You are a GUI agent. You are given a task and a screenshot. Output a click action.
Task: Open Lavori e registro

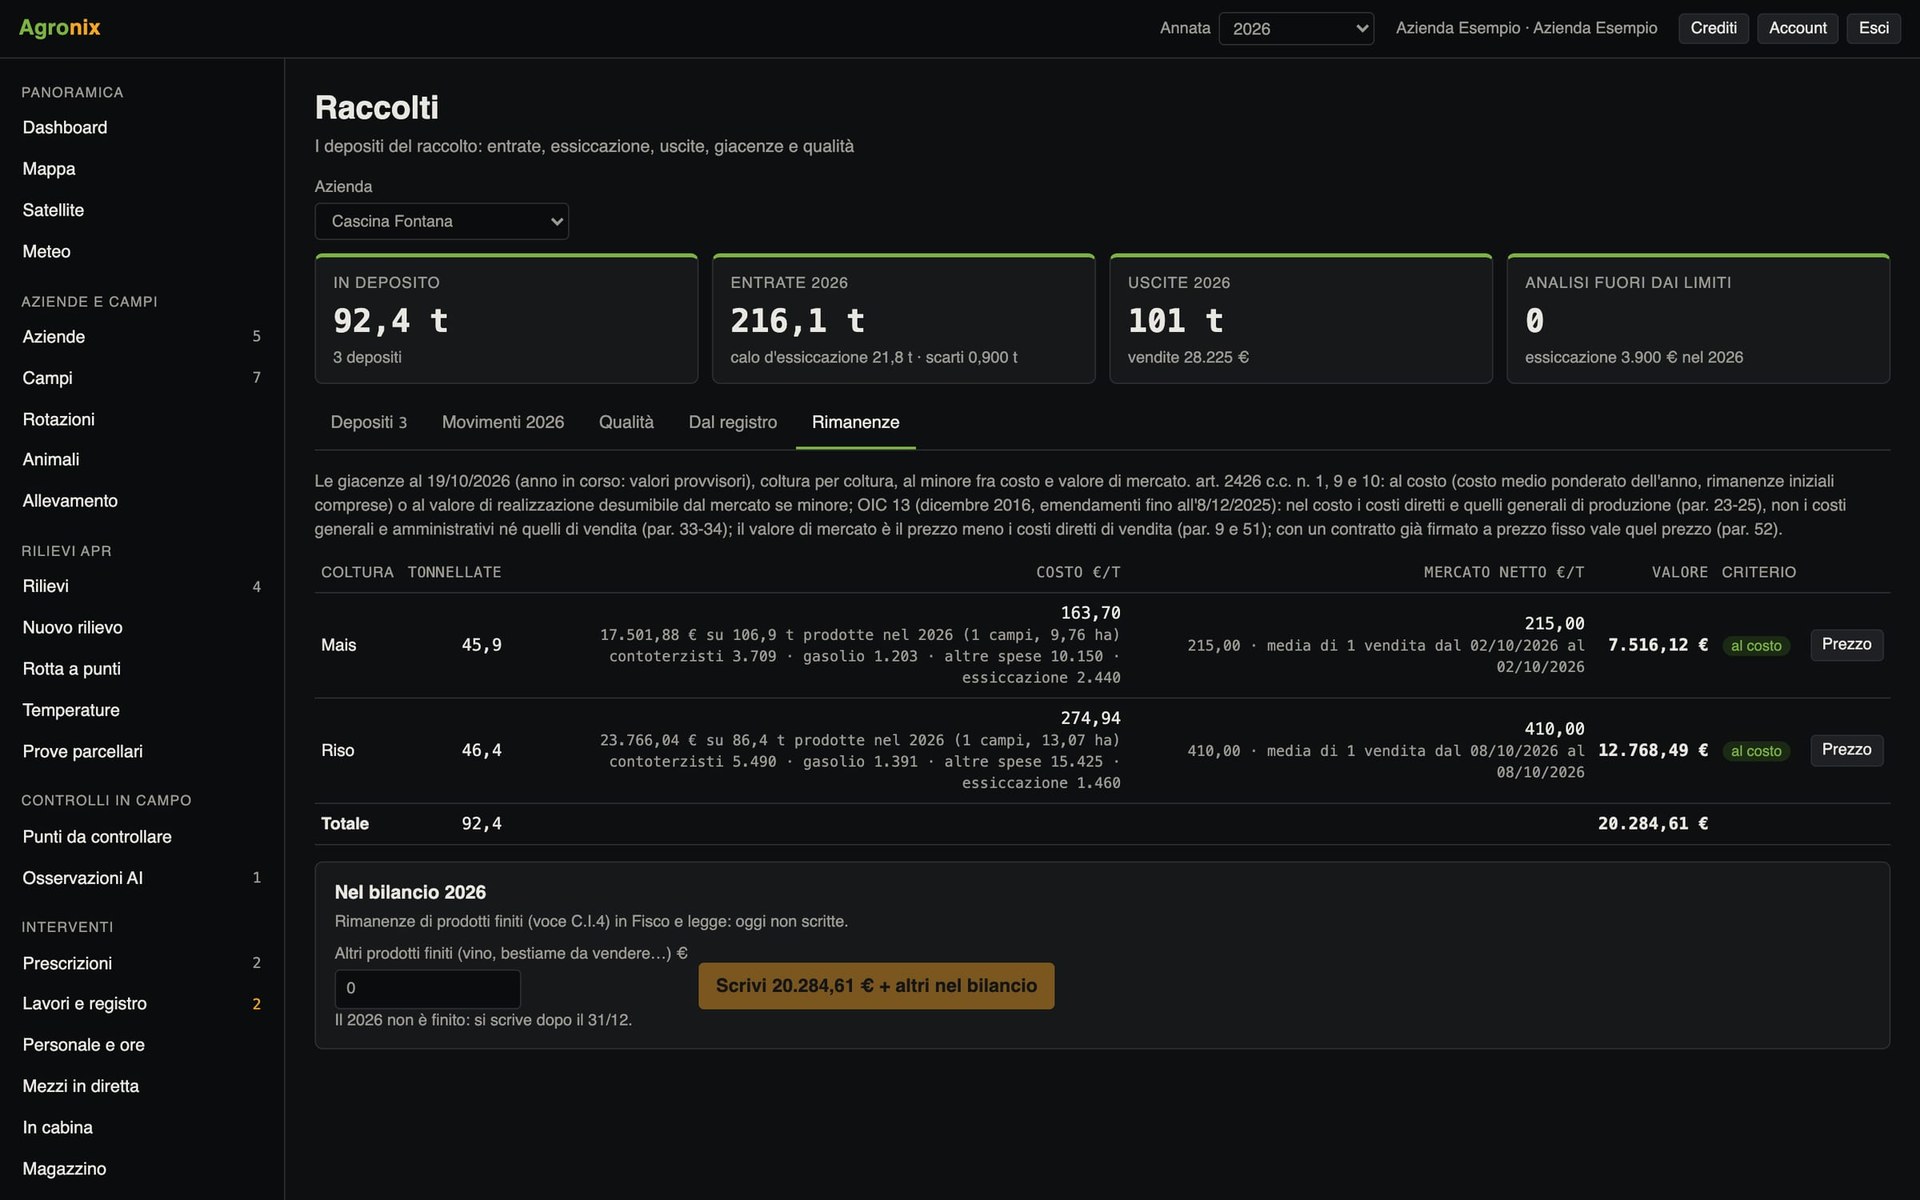(x=142, y=1004)
